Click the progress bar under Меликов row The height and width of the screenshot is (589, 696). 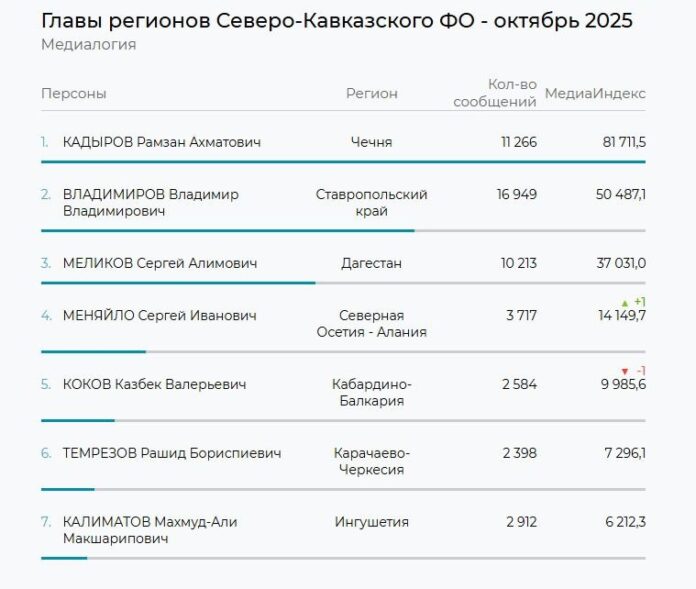[x=178, y=283]
